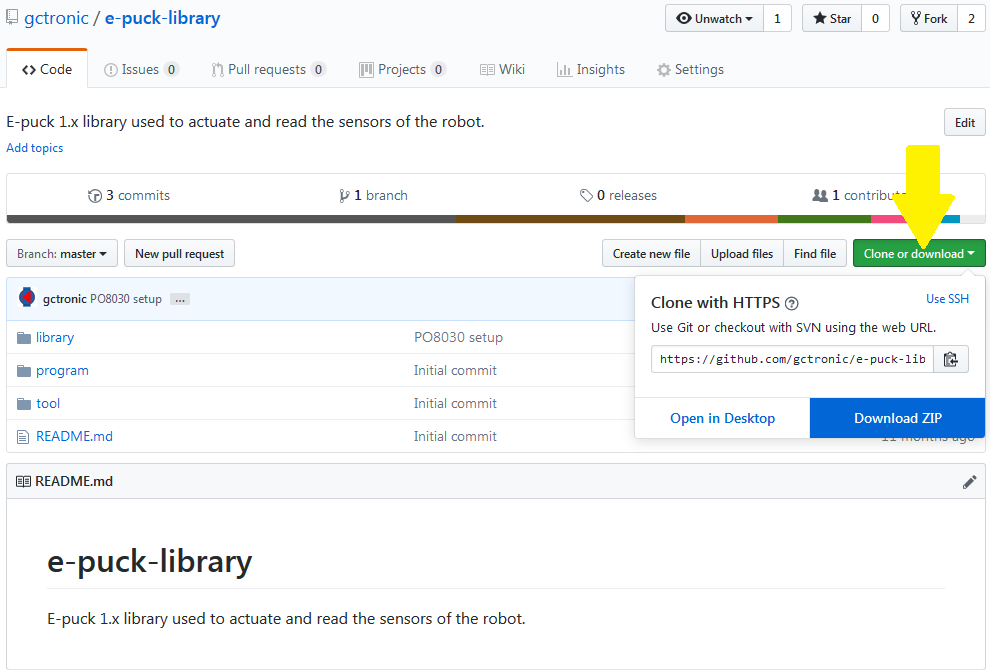
Task: Open the Insights tab
Action: coord(591,70)
